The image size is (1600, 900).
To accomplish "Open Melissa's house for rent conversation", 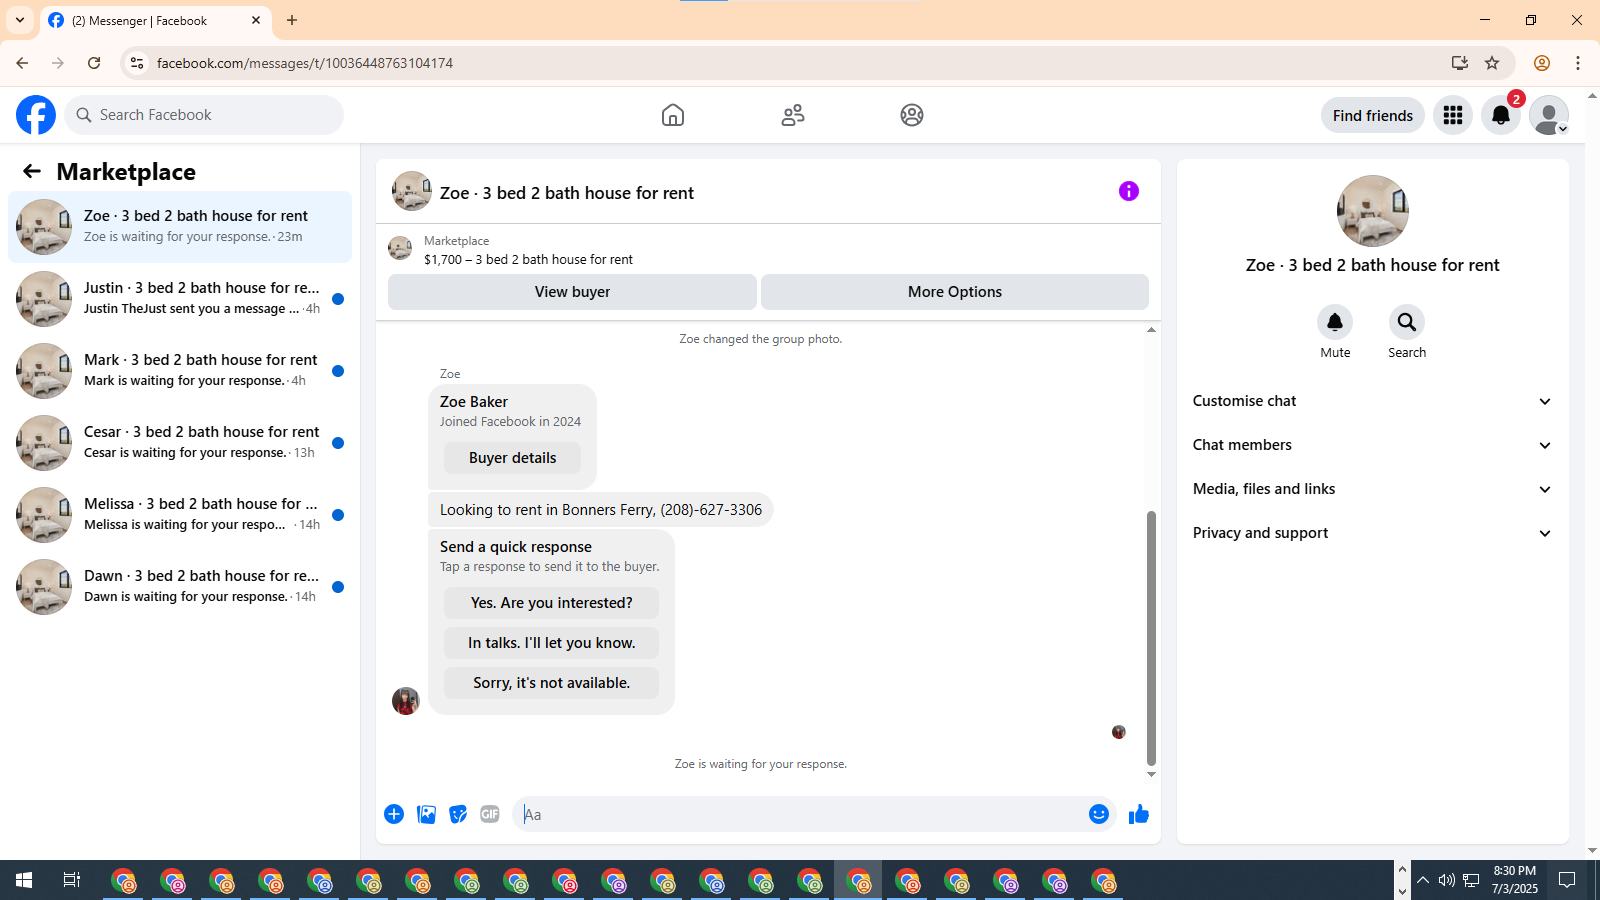I will 180,515.
